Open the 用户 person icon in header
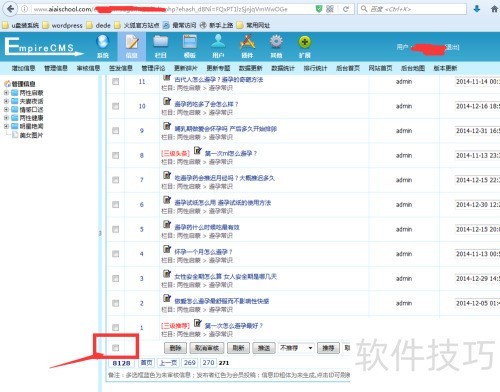This screenshot has height=392, width=500. pyautogui.click(x=218, y=41)
